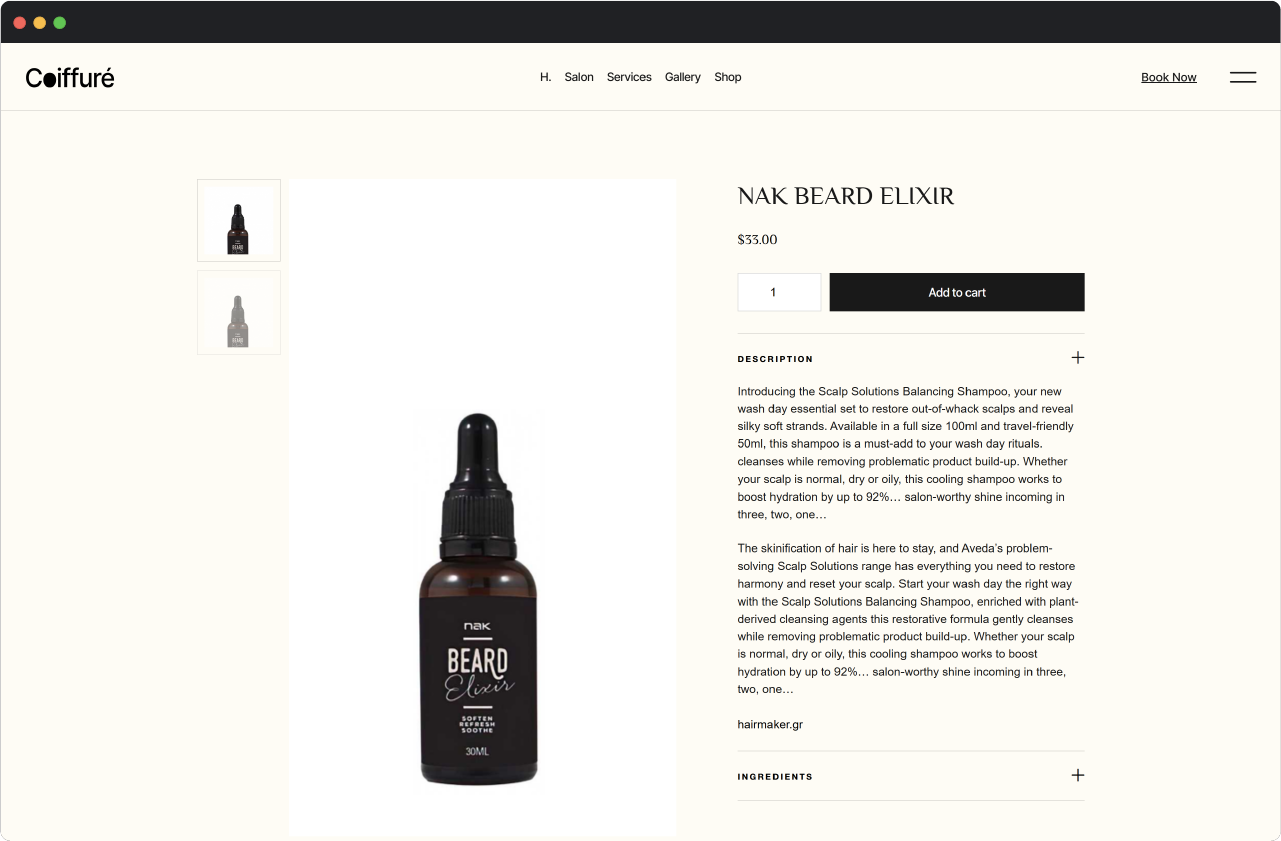Click the green maximize window button

60,22
